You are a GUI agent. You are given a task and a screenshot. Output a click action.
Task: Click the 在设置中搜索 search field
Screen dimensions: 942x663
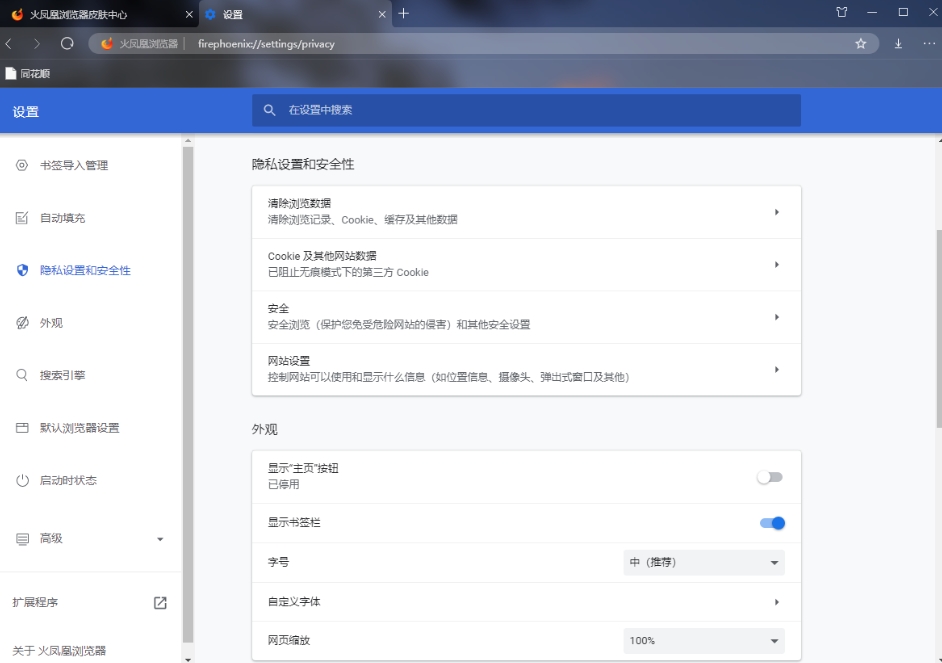(526, 110)
